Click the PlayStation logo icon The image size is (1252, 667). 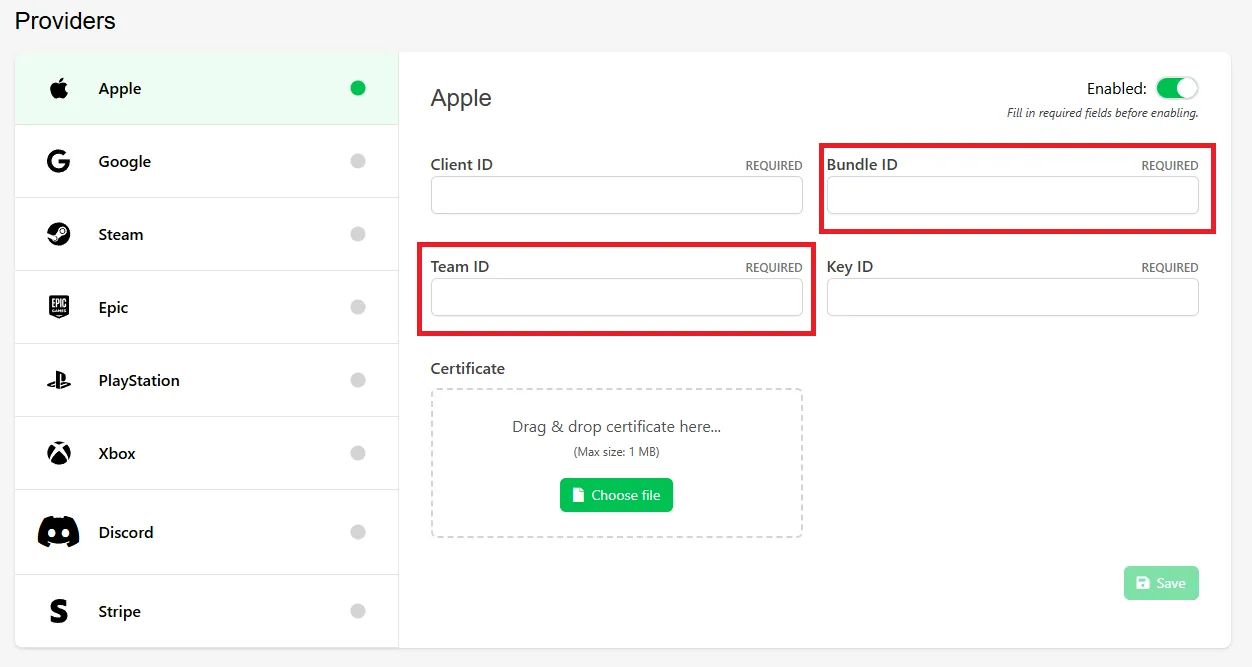pyautogui.click(x=59, y=380)
